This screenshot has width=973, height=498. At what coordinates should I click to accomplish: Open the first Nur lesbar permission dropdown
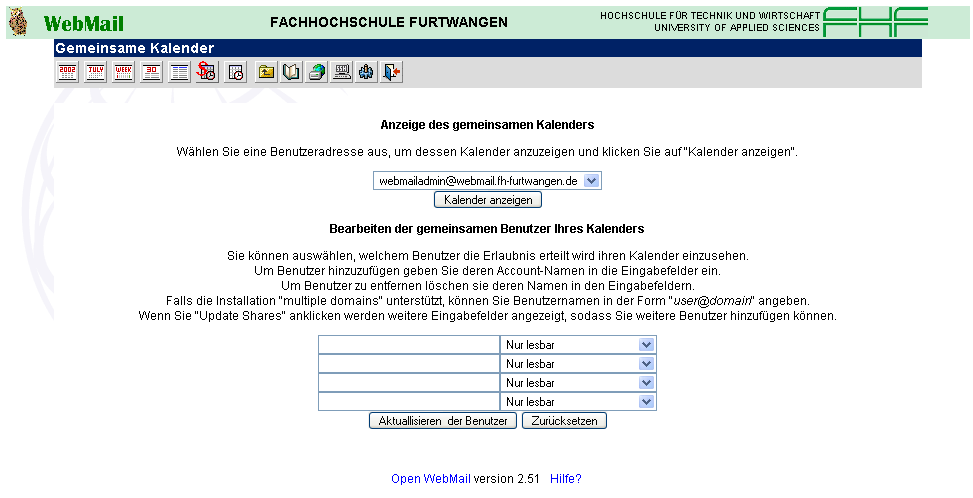pos(578,345)
